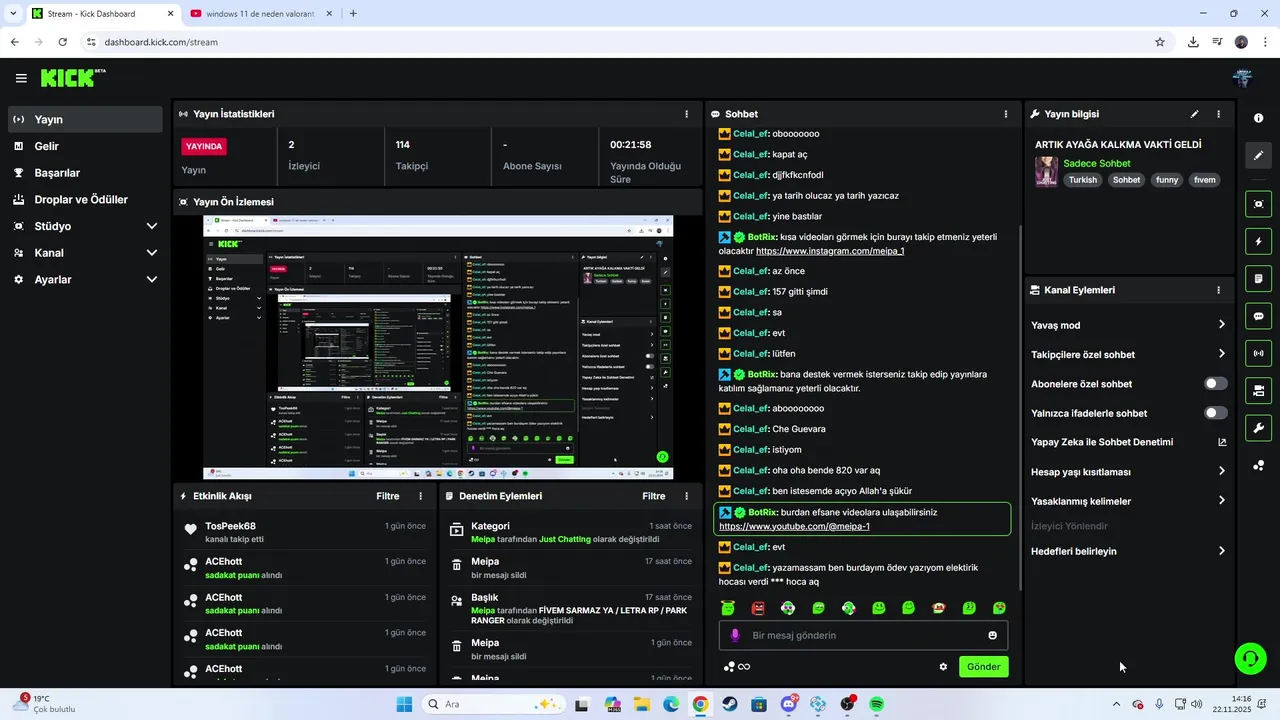Go to Gelir in left sidebar

pos(85,146)
